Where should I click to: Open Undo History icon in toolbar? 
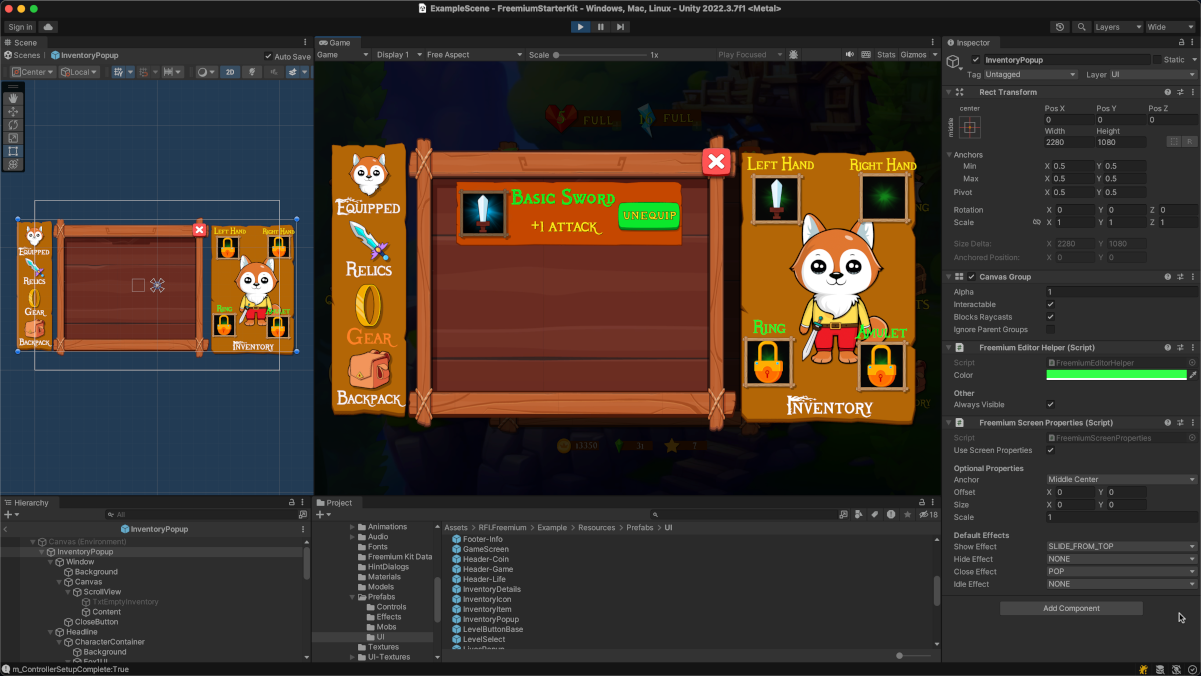1060,27
